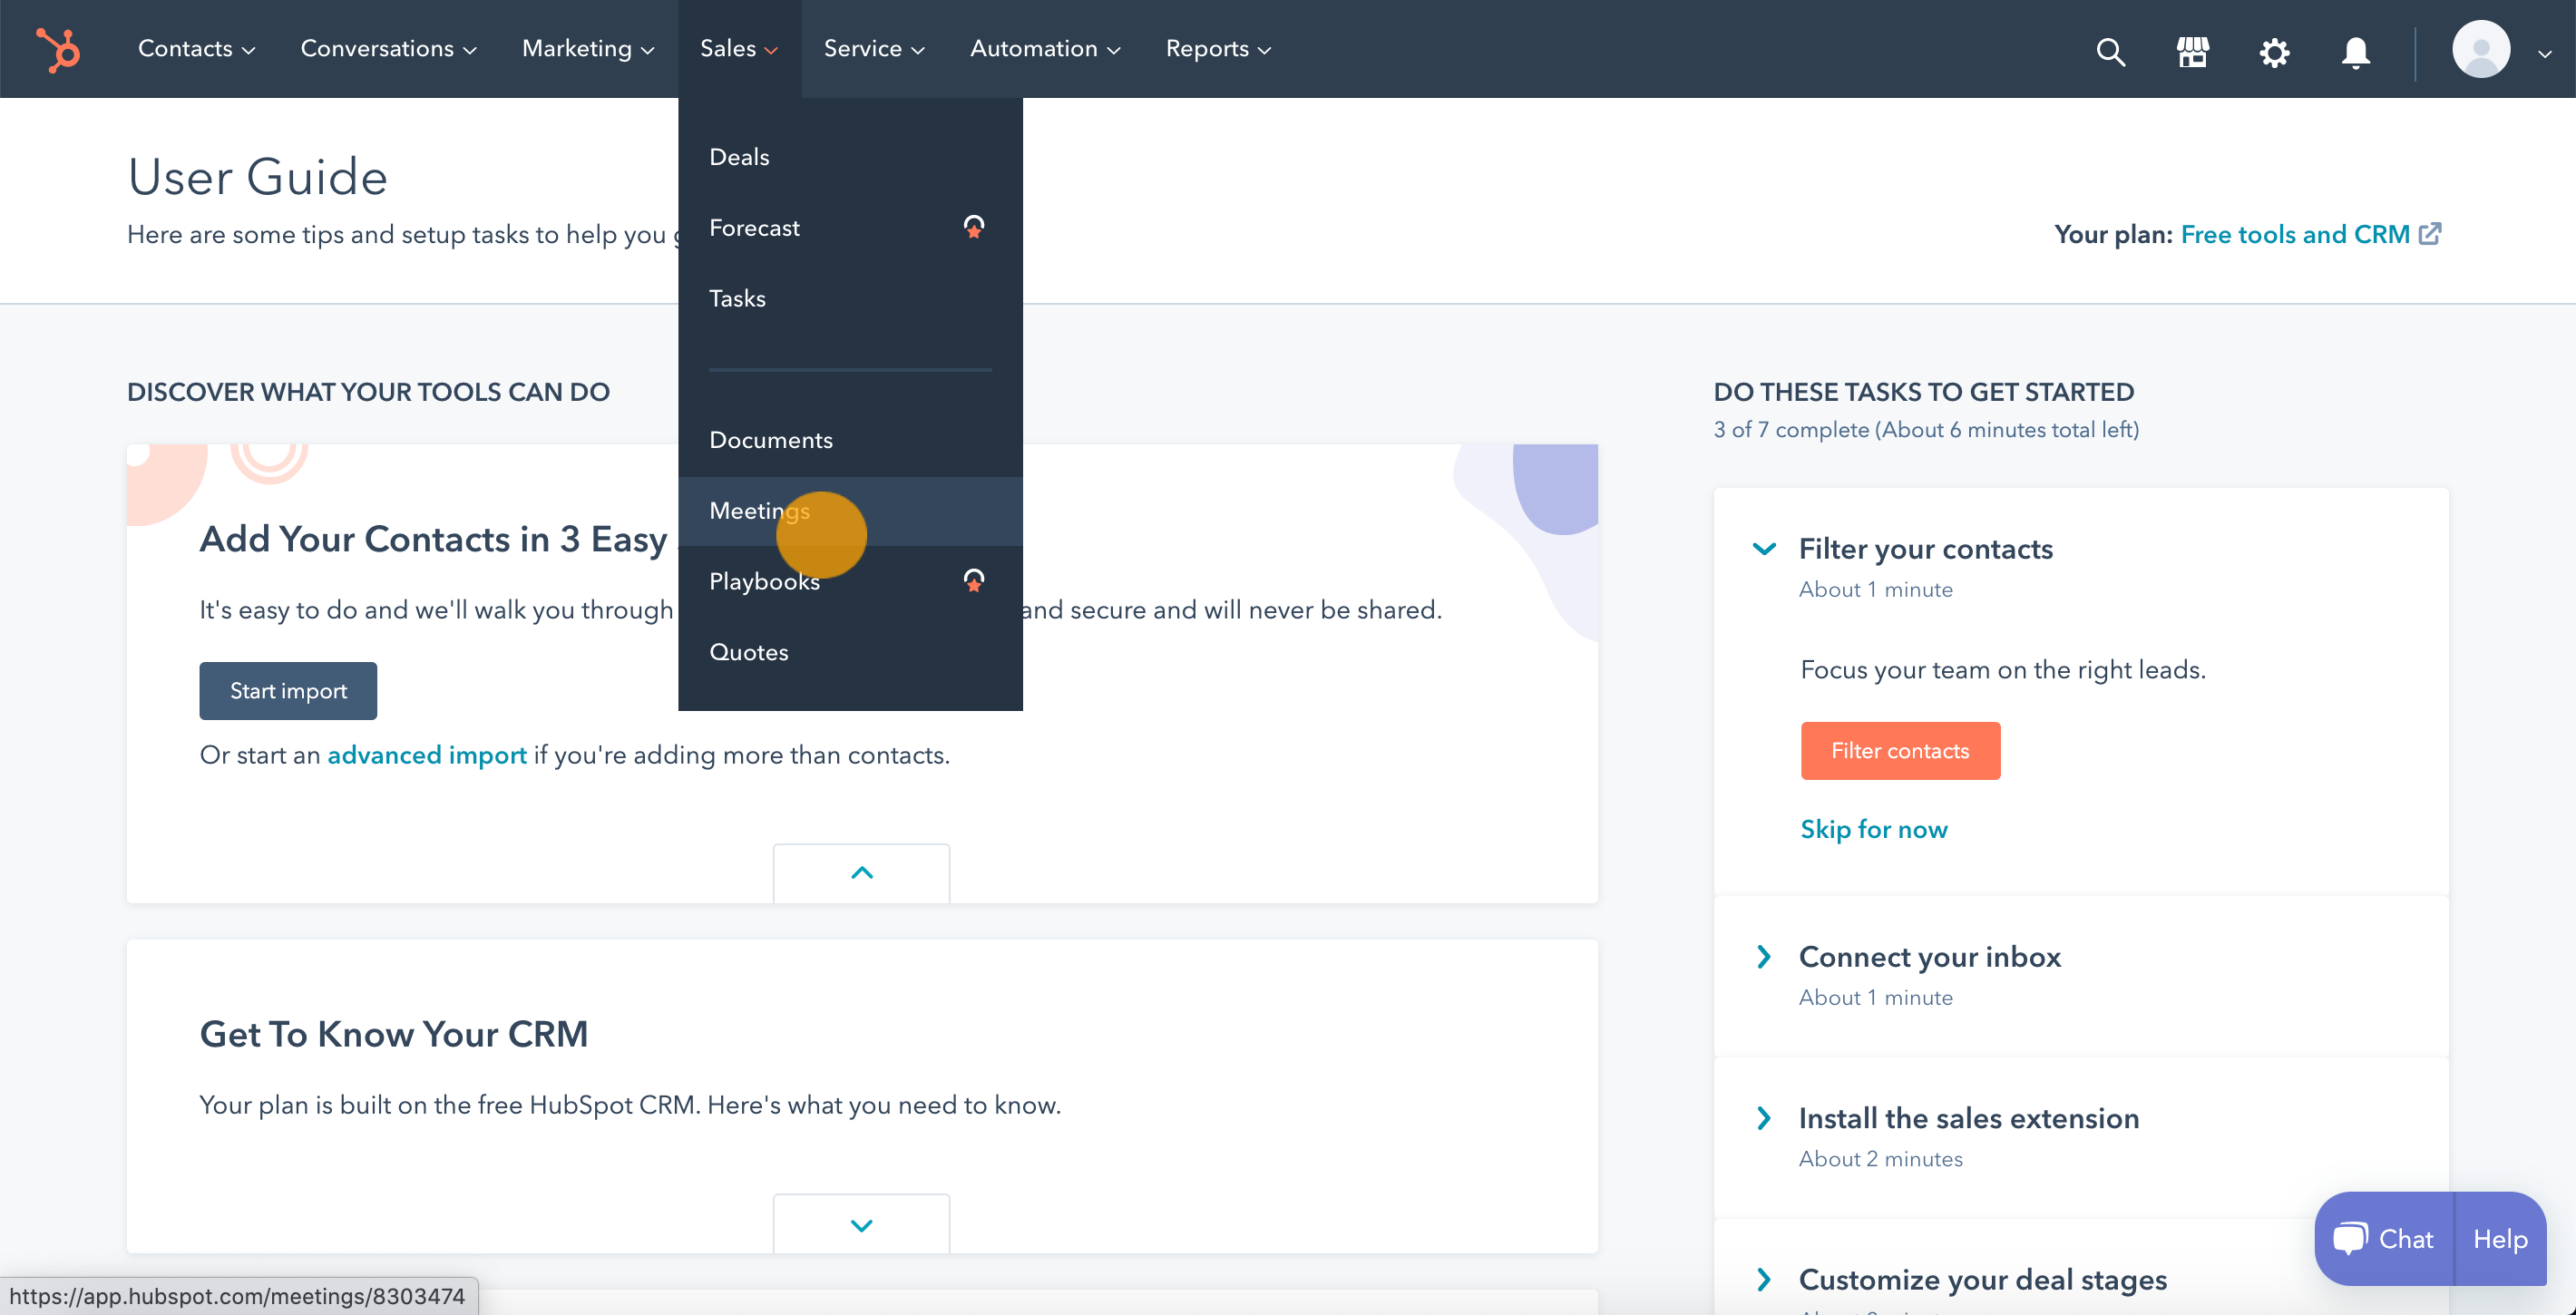This screenshot has height=1315, width=2576.
Task: Click the Chat bubble icon
Action: (2350, 1239)
